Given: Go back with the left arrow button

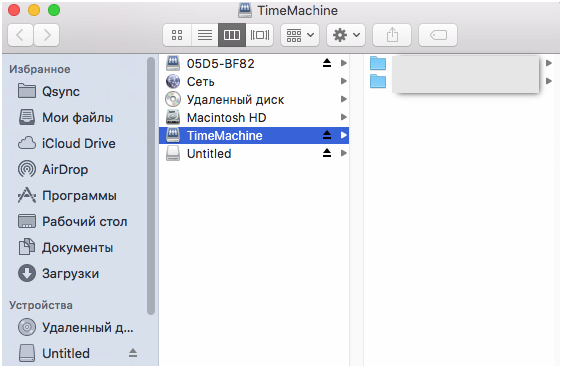Looking at the screenshot, I should click(x=20, y=35).
